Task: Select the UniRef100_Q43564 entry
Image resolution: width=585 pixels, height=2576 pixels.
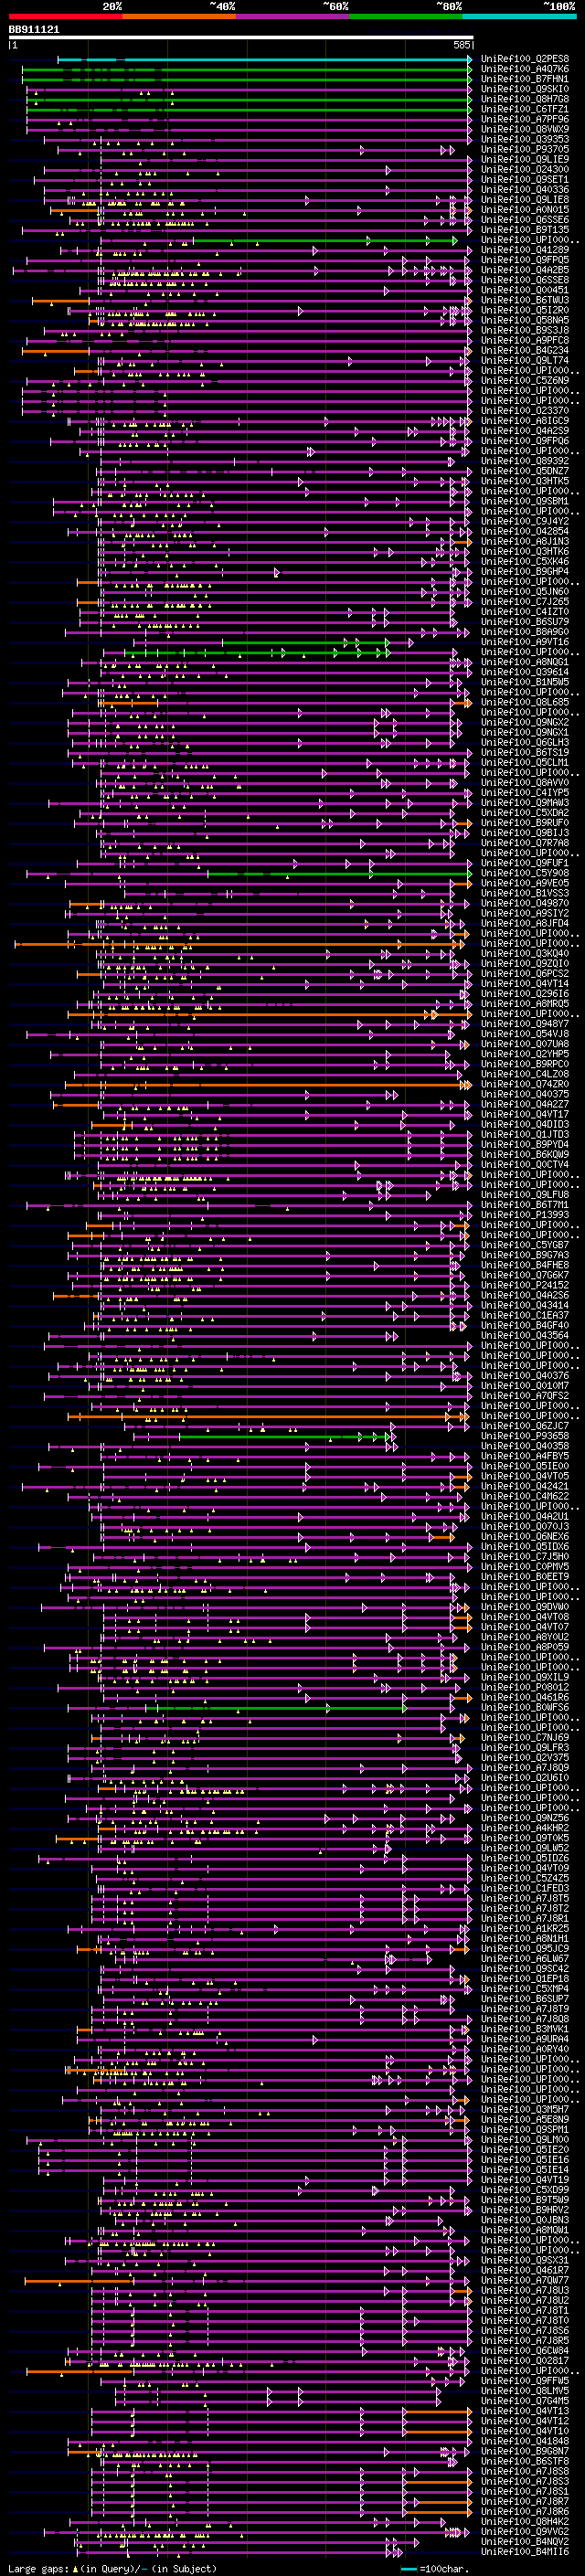Action: pos(525,1335)
